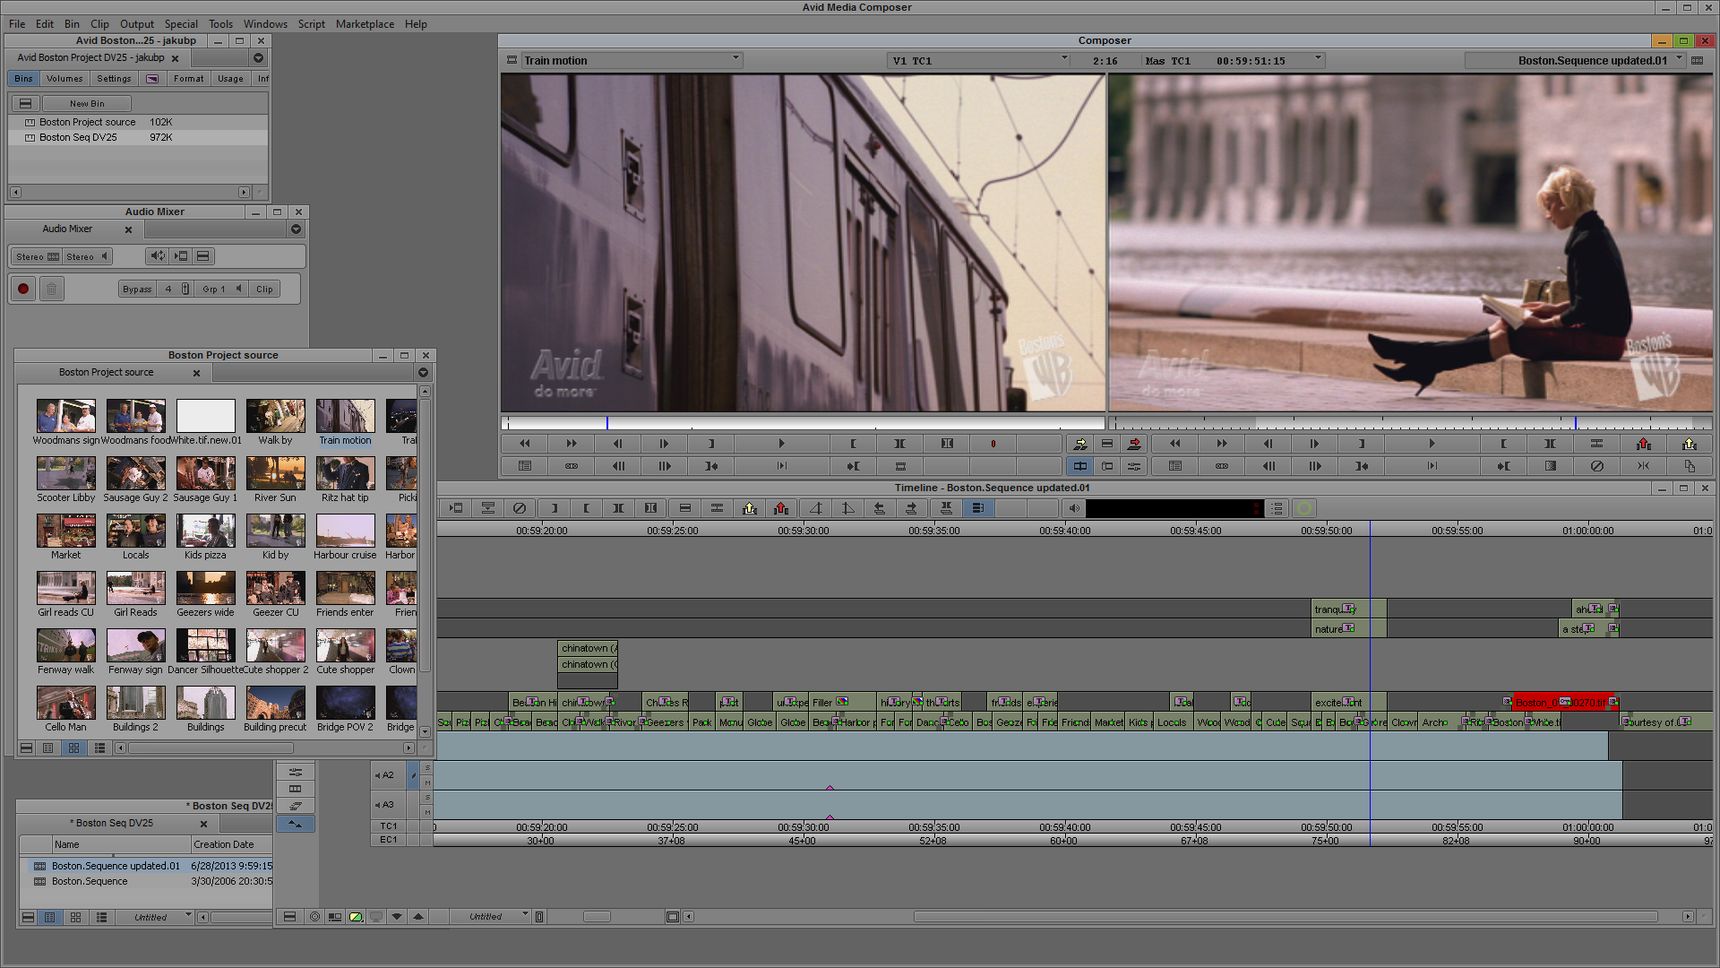Click Splice-In yellow arrow between monitors
Image resolution: width=1720 pixels, height=968 pixels.
pos(1080,444)
